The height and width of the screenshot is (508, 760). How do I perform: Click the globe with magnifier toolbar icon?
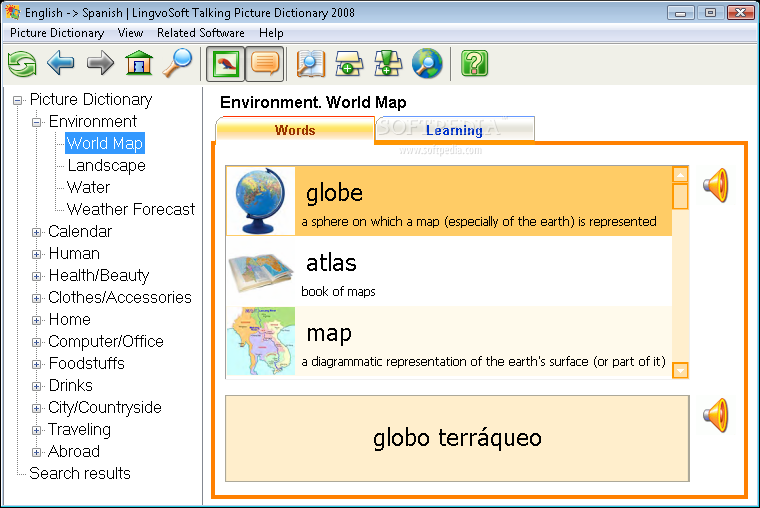coord(427,64)
